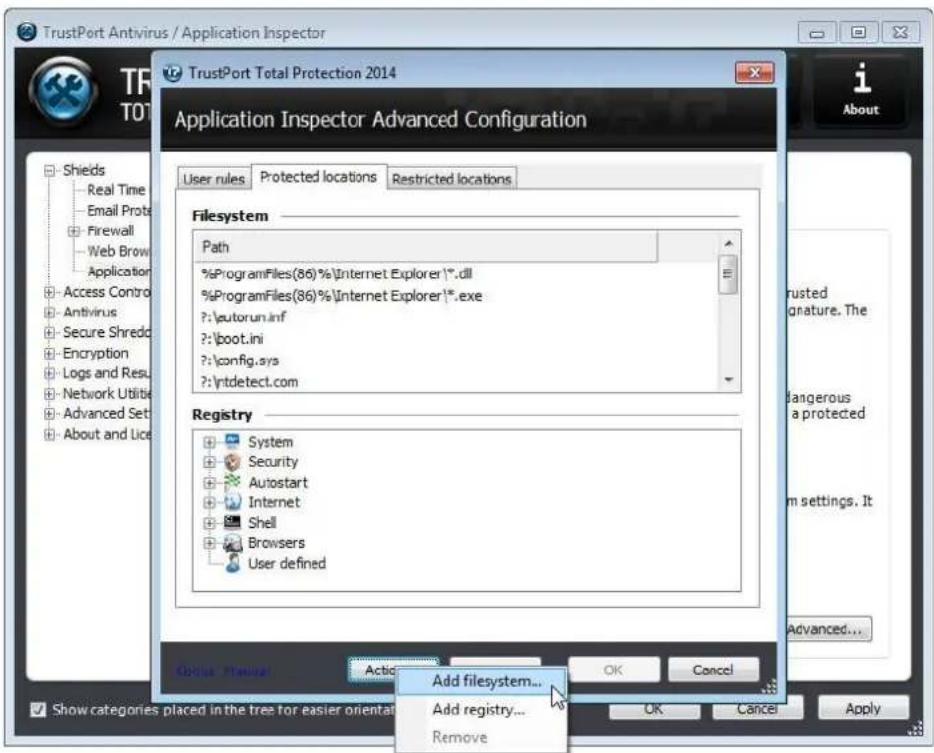Screen dimensions: 934x753
Task: Click OK in the Advanced Configuration dialog
Action: pyautogui.click(x=614, y=670)
